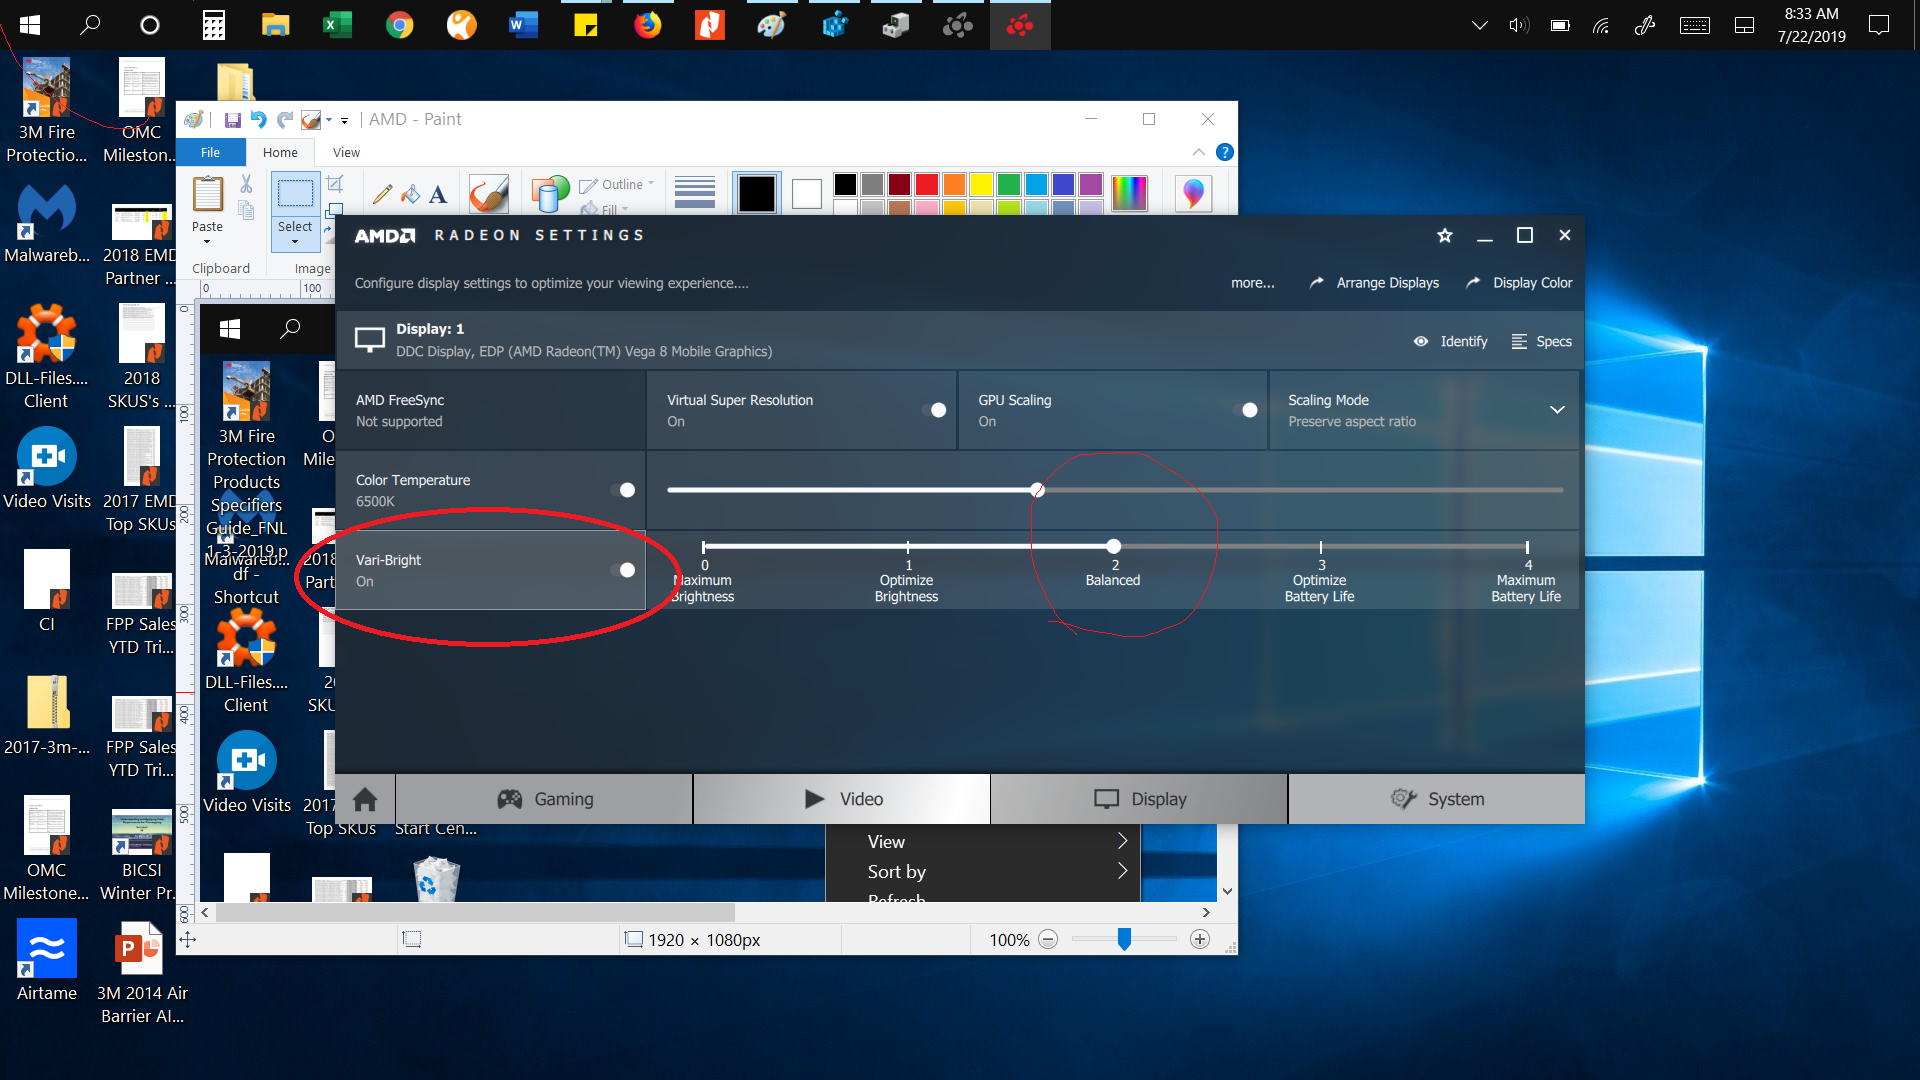Open Edit colors rainbow icon in Paint
This screenshot has width=1920, height=1080.
pos(1129,193)
